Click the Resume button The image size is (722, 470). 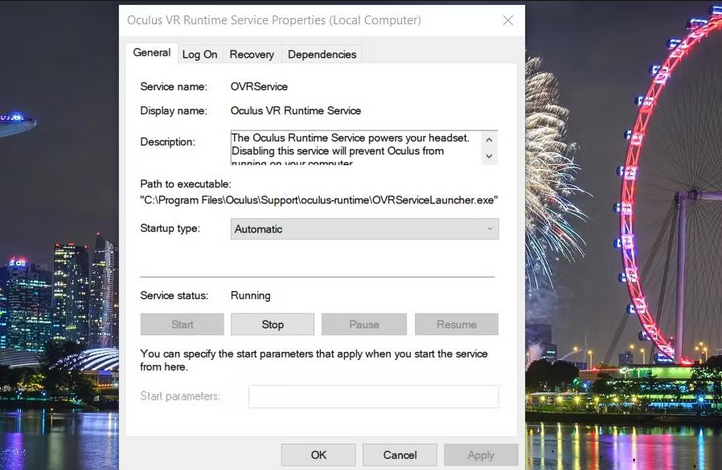click(456, 325)
